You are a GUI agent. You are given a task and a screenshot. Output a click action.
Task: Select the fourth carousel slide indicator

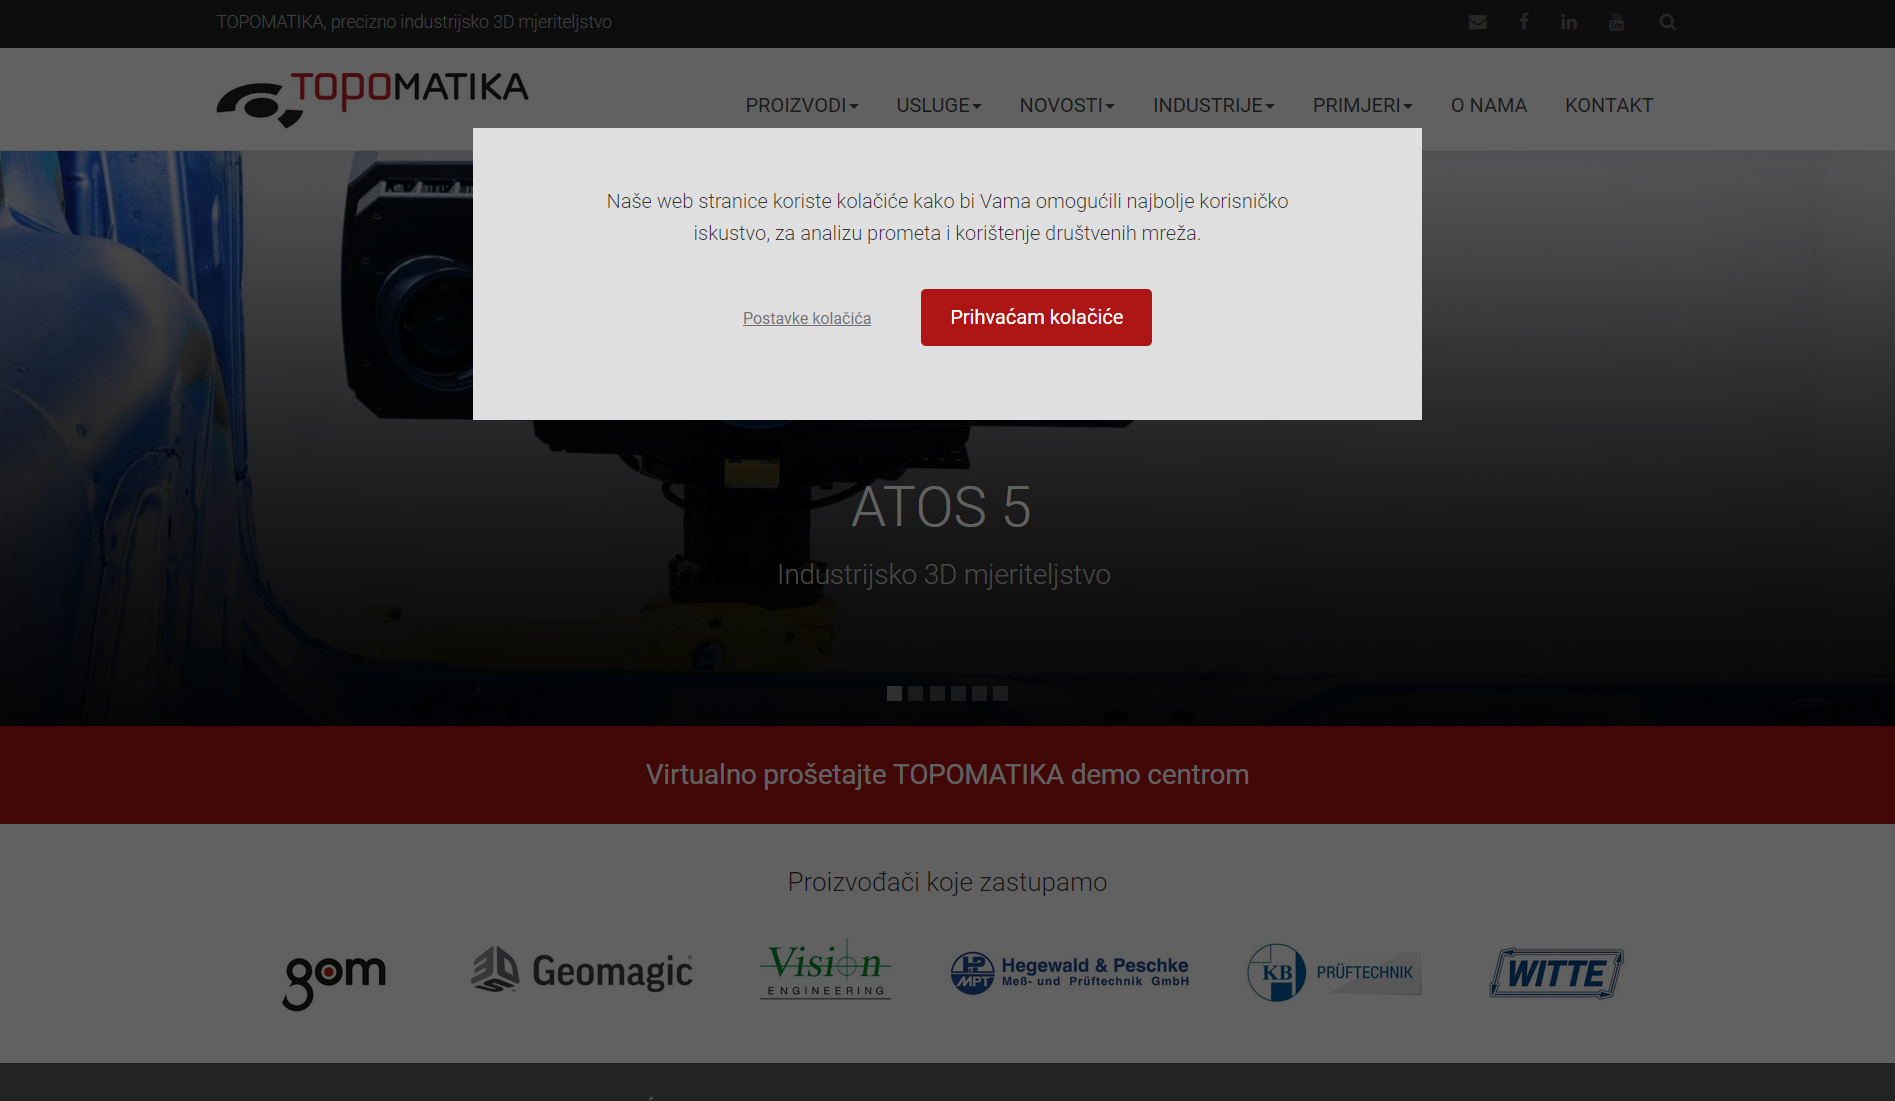click(x=958, y=693)
